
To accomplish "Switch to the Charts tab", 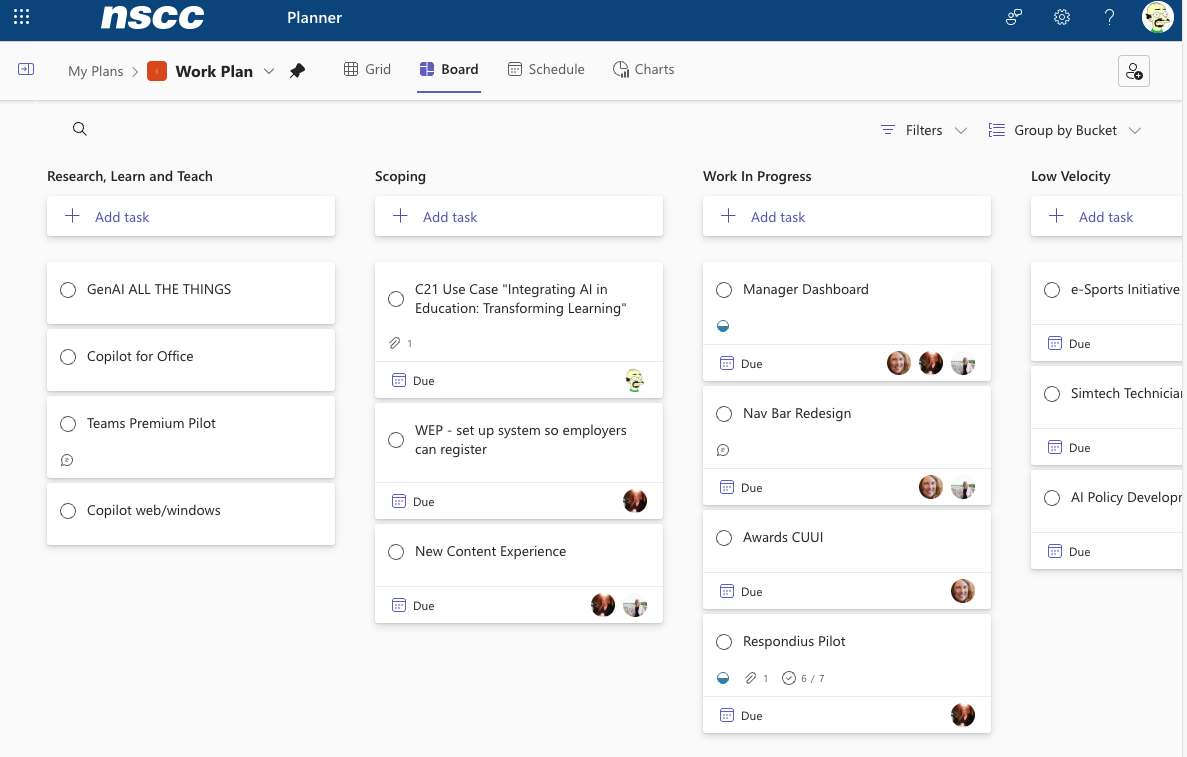I will (x=643, y=69).
